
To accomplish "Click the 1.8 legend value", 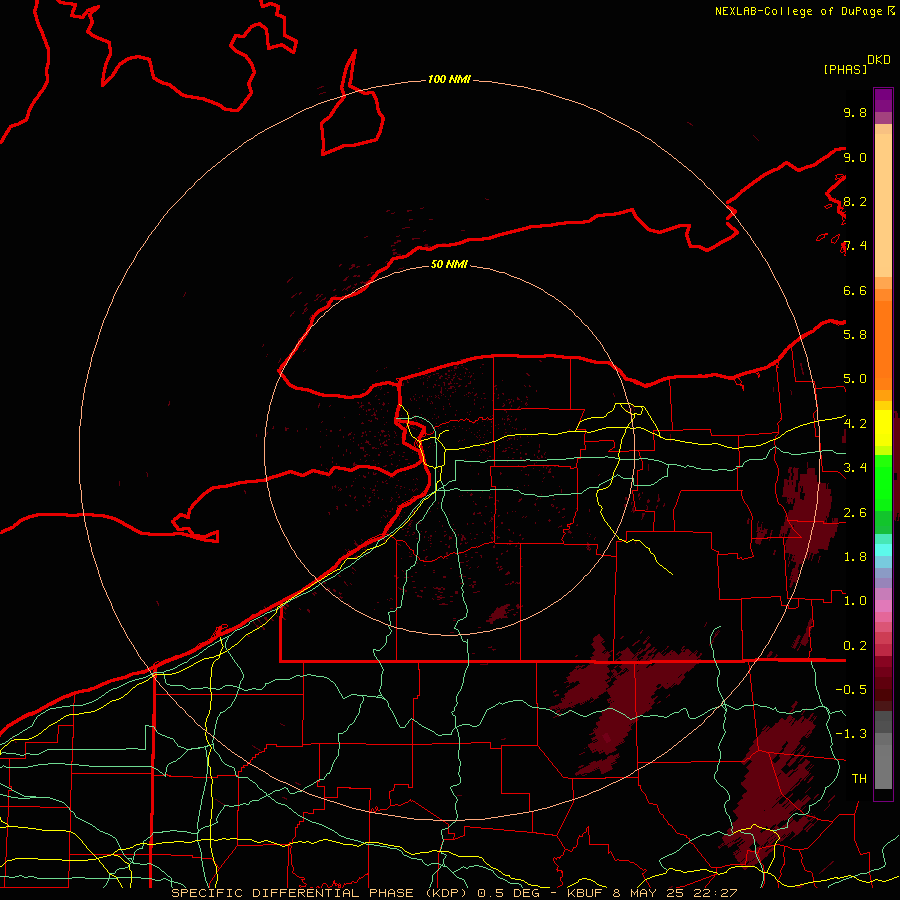I will coord(855,556).
